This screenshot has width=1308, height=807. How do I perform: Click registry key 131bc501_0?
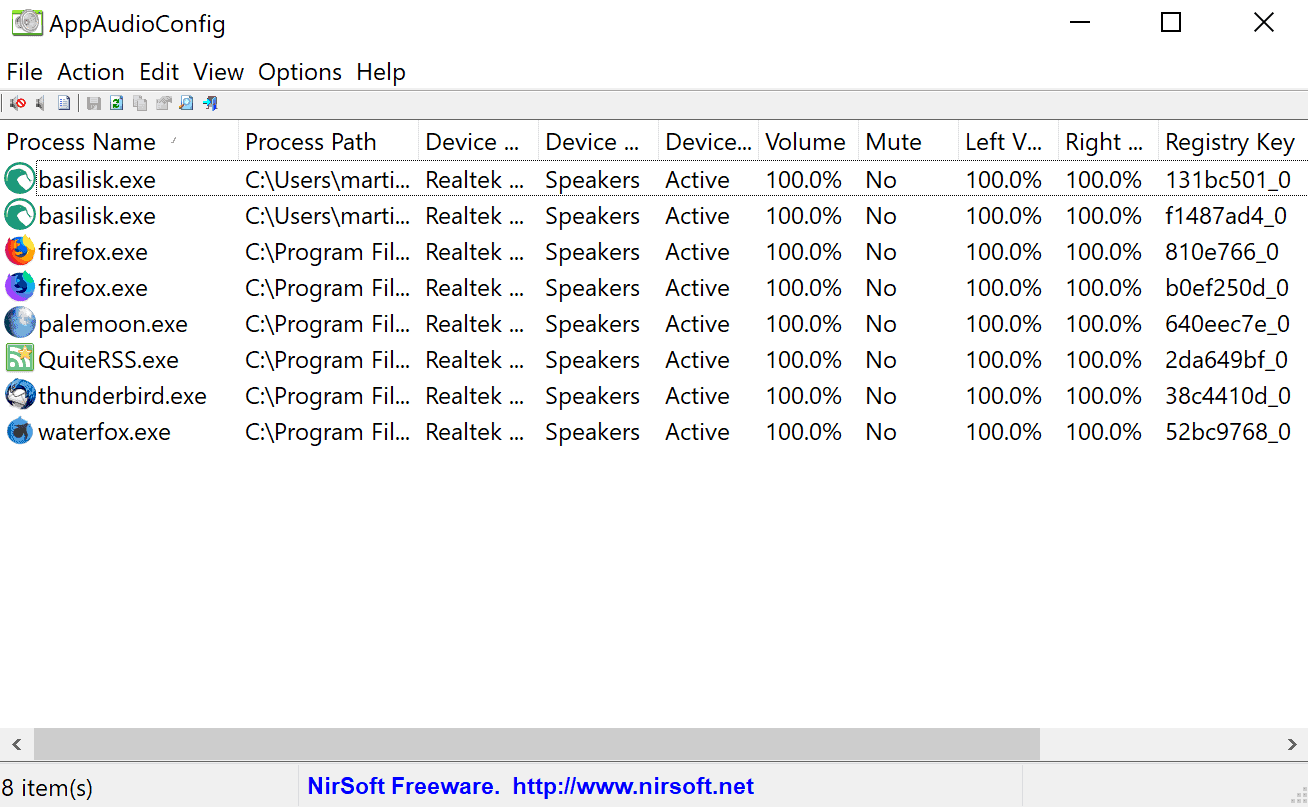pos(1228,180)
